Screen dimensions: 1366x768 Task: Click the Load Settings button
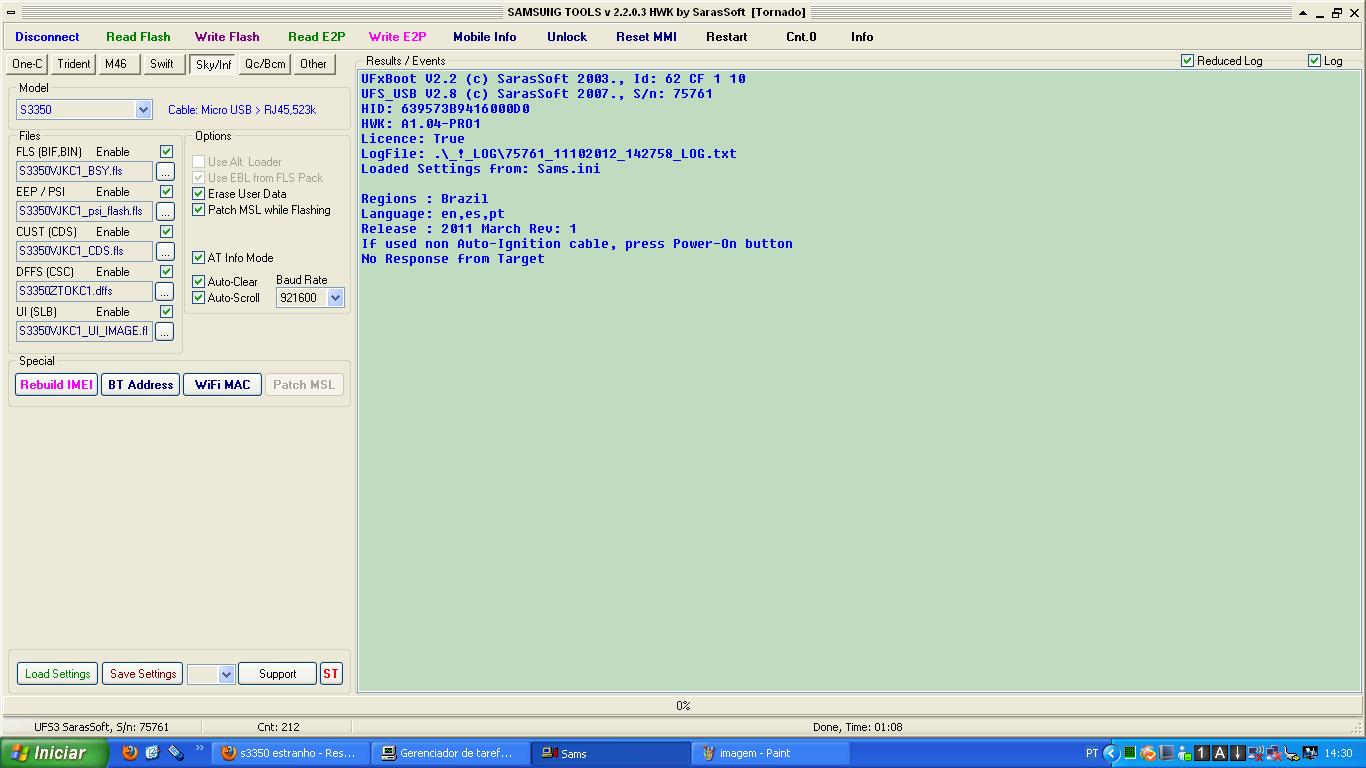[57, 674]
